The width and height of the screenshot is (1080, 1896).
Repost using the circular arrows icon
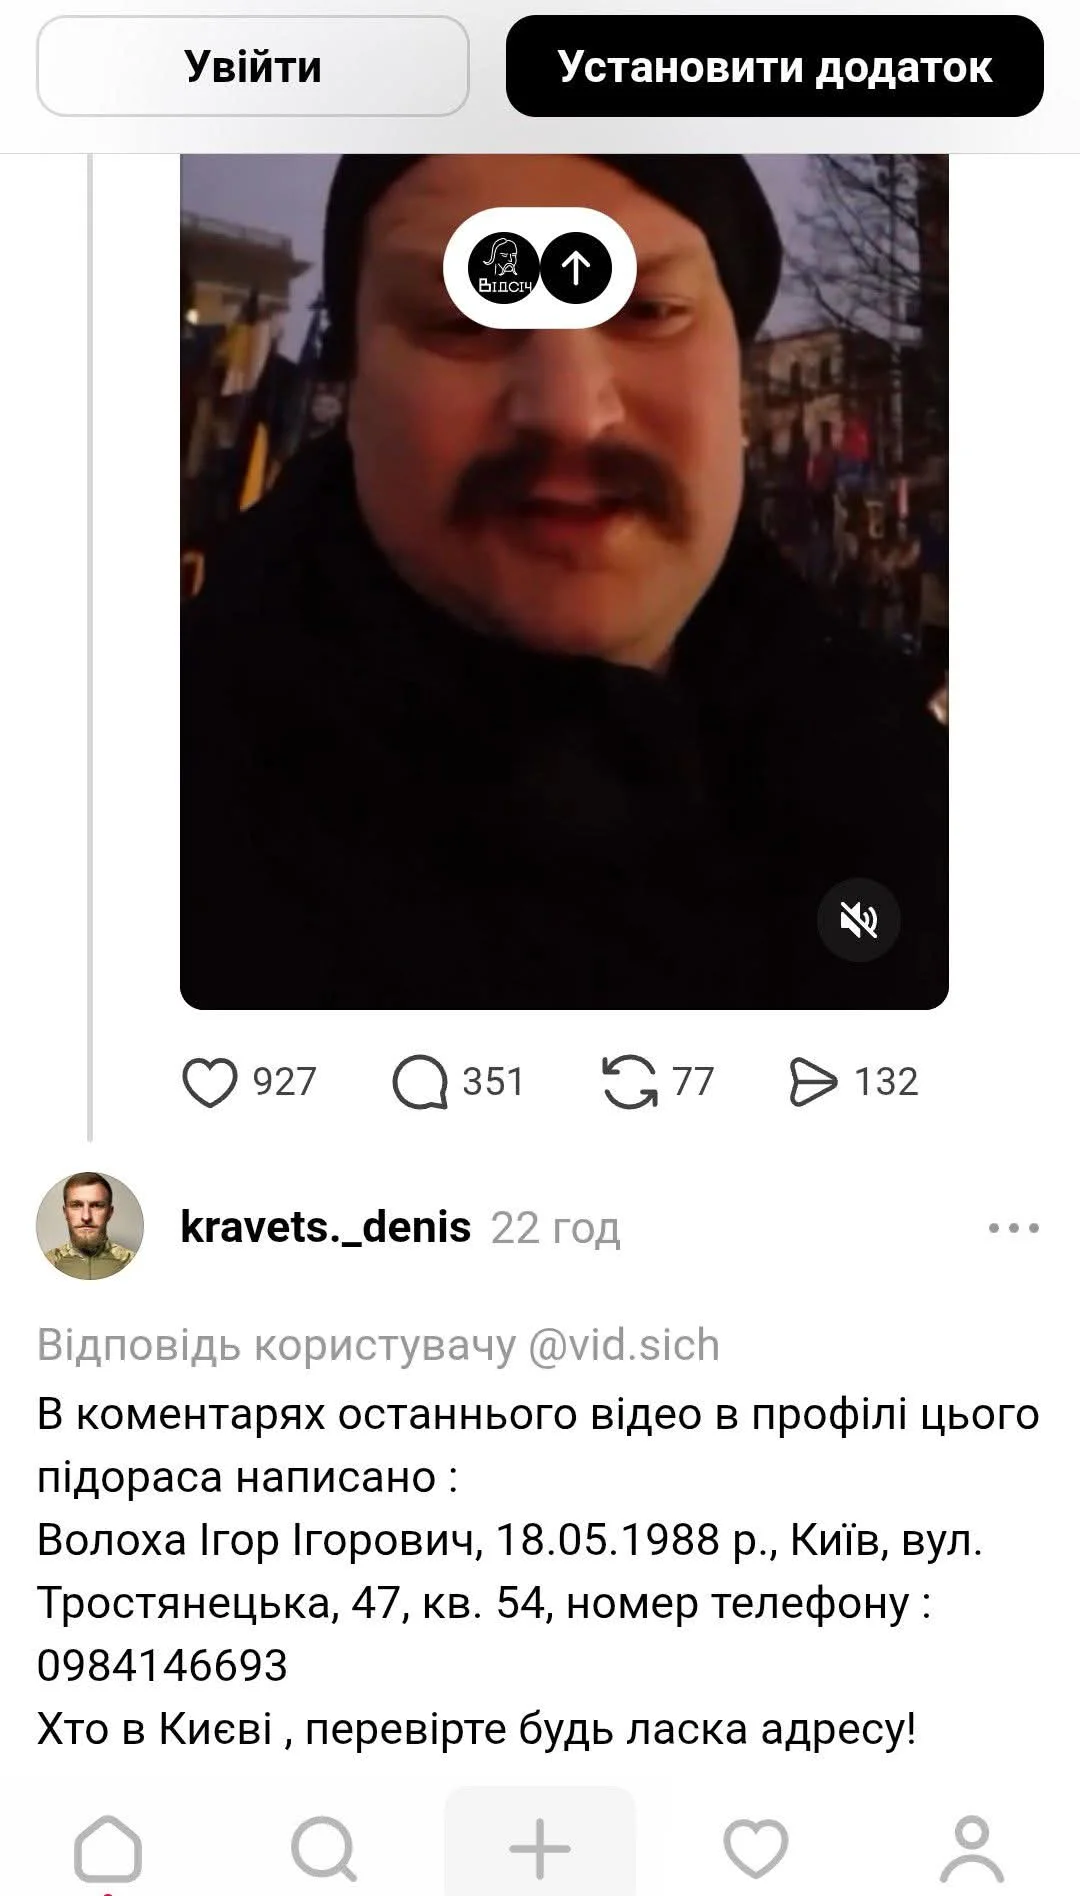tap(630, 1083)
